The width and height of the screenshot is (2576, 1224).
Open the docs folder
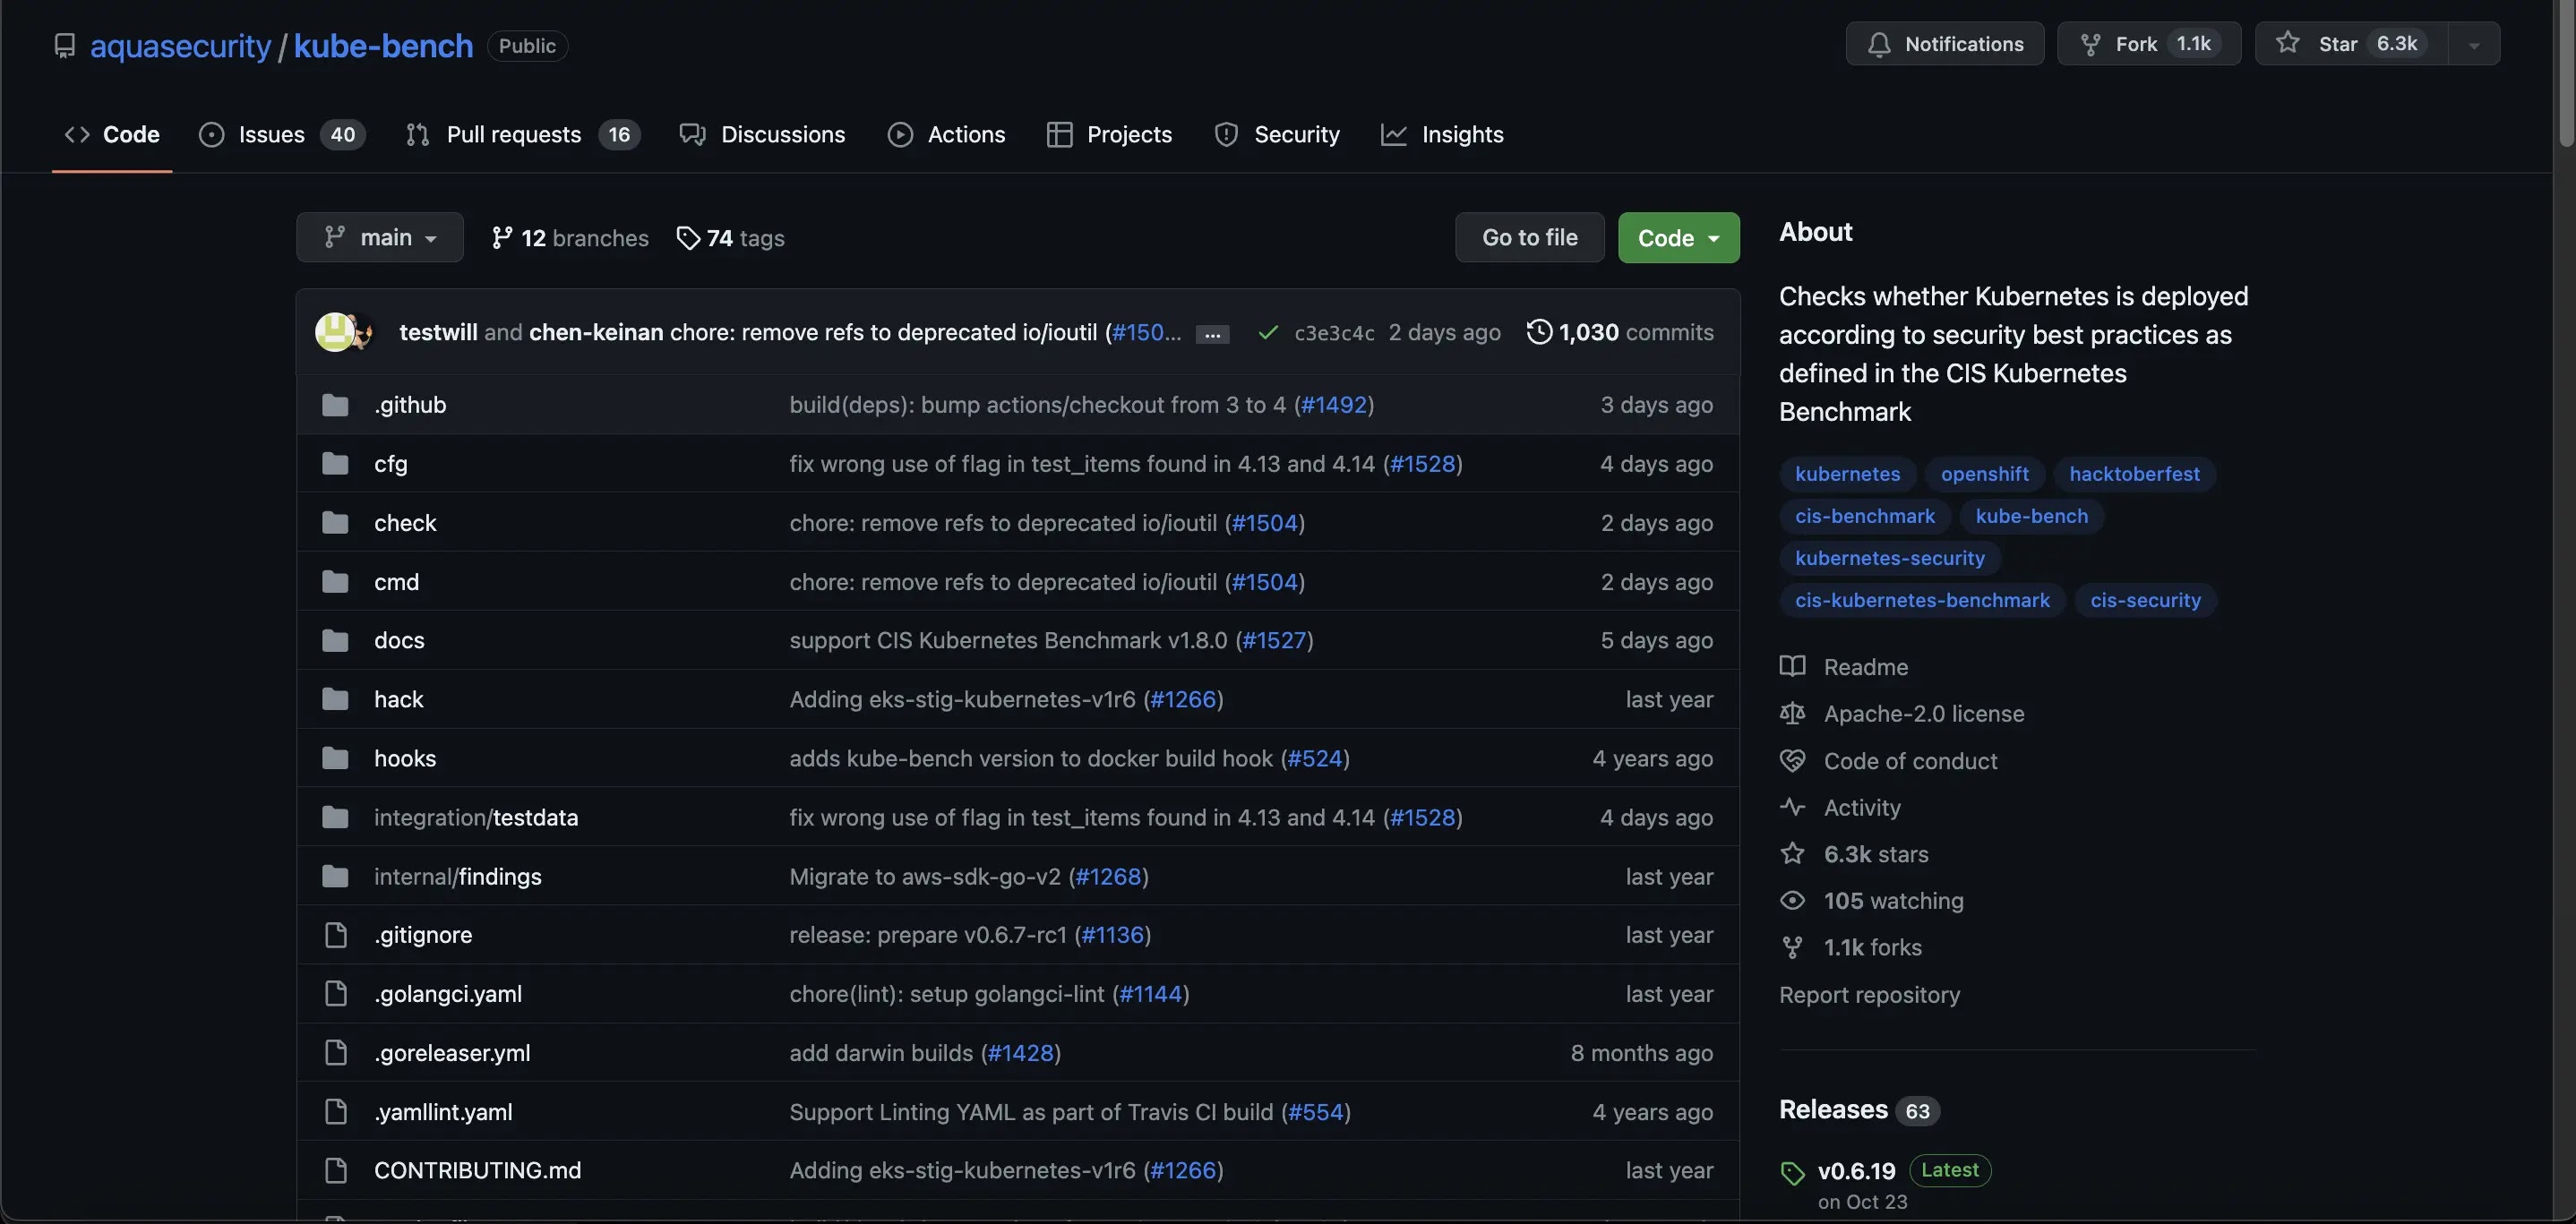click(399, 641)
